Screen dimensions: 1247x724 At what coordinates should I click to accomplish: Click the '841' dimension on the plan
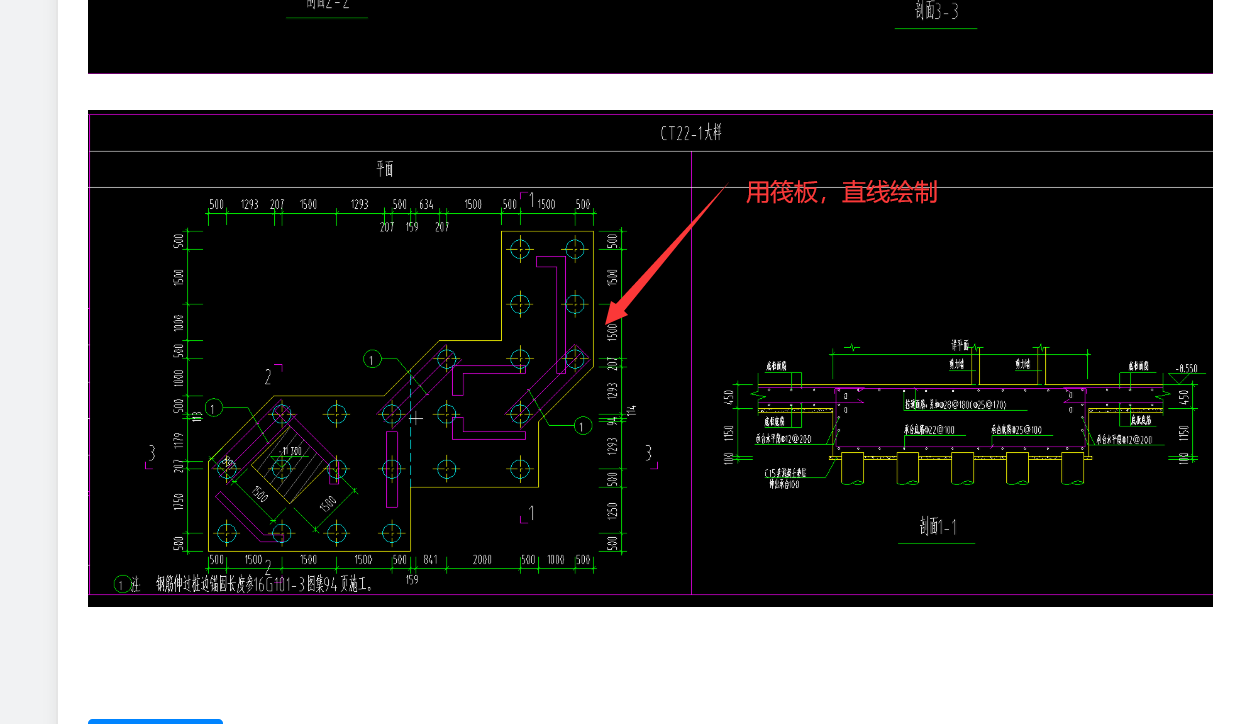pos(430,560)
